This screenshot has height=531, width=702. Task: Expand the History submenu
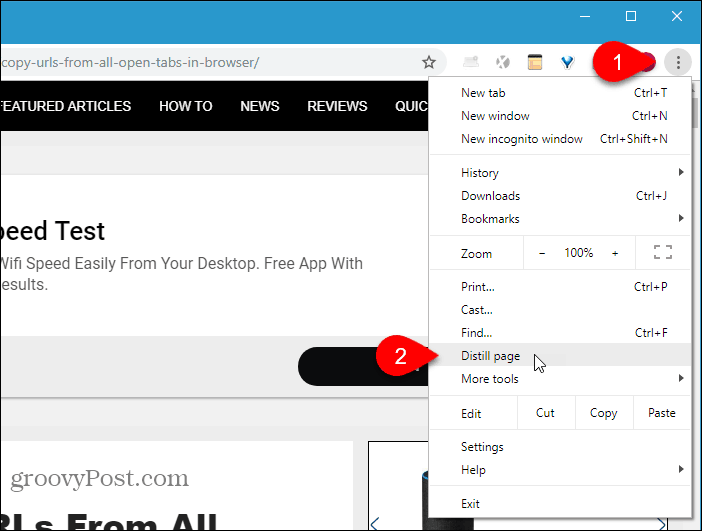tap(560, 172)
